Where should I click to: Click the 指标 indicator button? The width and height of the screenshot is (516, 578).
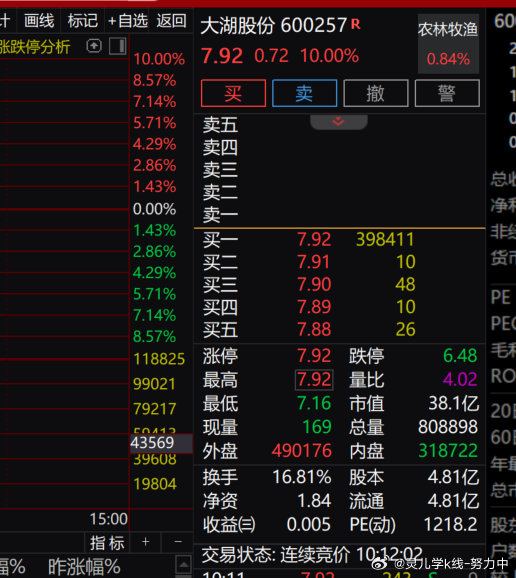(x=107, y=543)
